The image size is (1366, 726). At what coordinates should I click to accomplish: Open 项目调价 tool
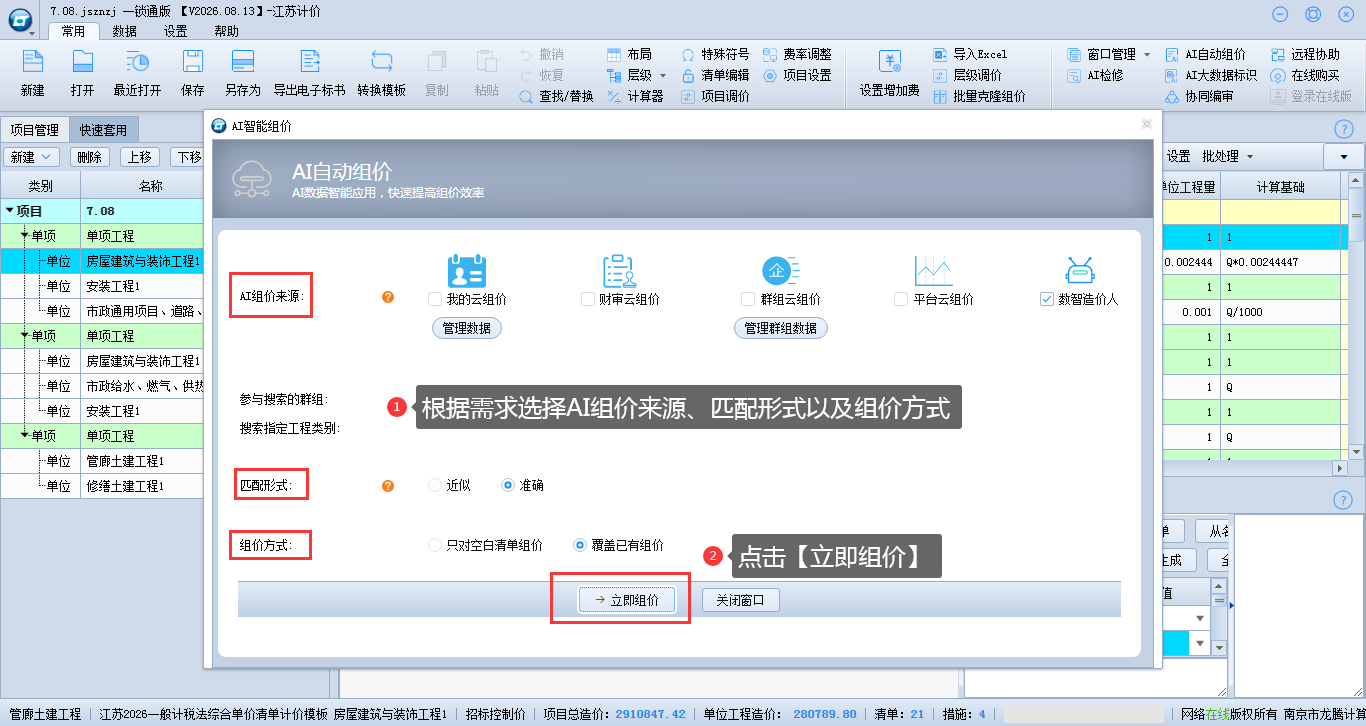715,97
